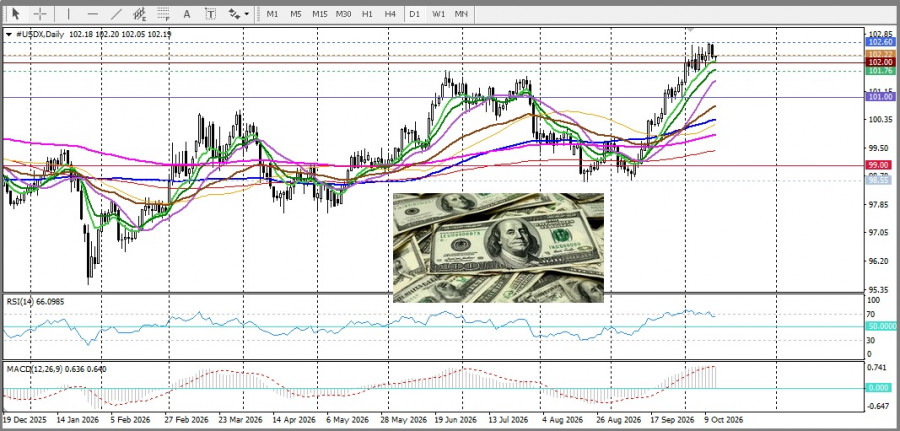900x431 pixels.
Task: Click the green 101.76 price label
Action: pyautogui.click(x=880, y=71)
